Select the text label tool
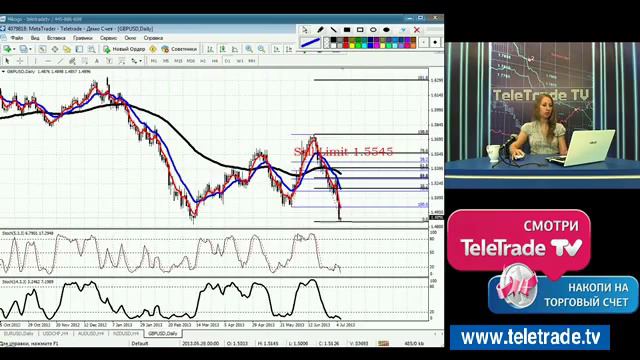640x360 pixels. (x=109, y=61)
